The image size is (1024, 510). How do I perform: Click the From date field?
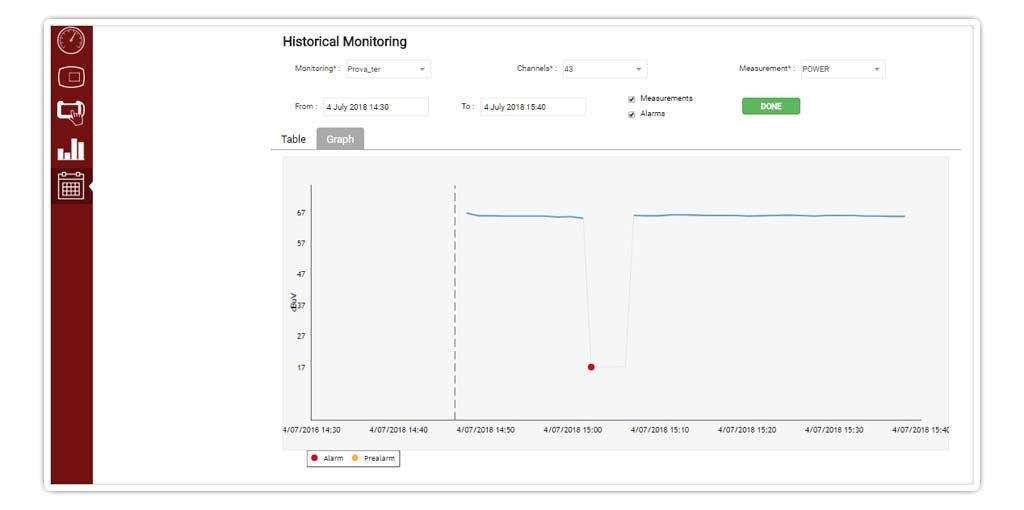(x=376, y=107)
